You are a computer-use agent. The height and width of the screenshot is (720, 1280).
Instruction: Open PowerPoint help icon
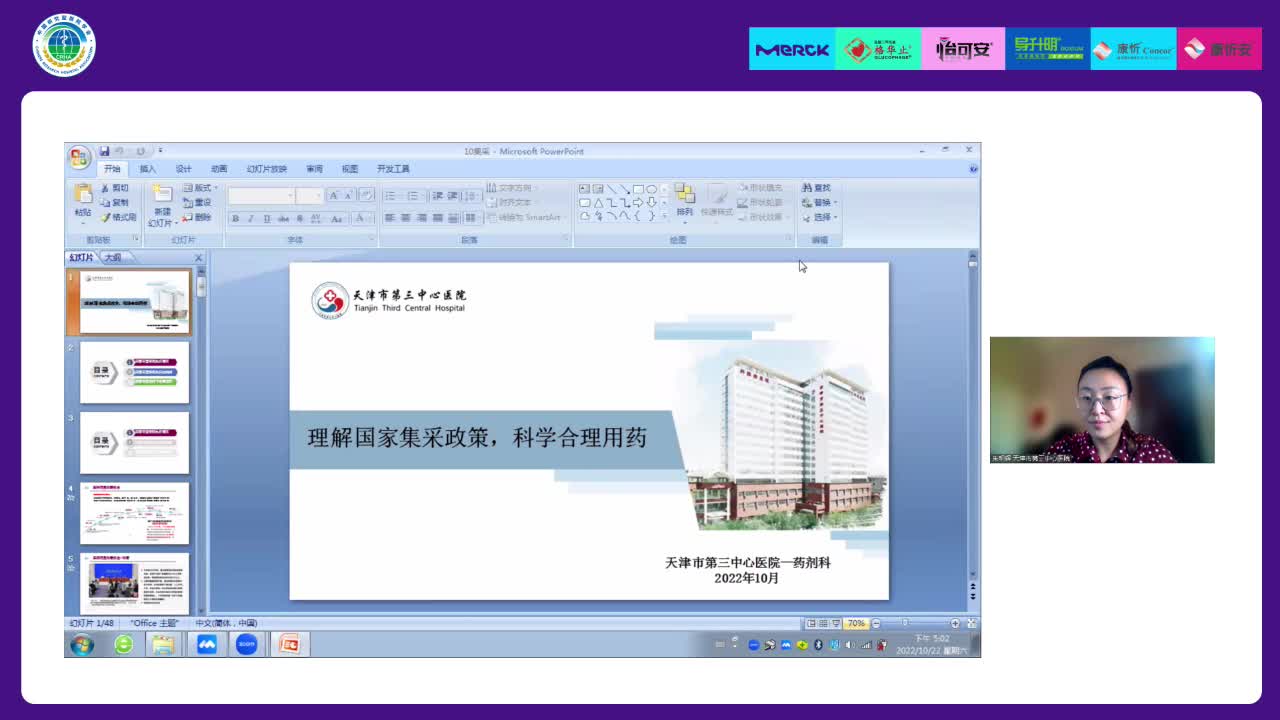973,169
